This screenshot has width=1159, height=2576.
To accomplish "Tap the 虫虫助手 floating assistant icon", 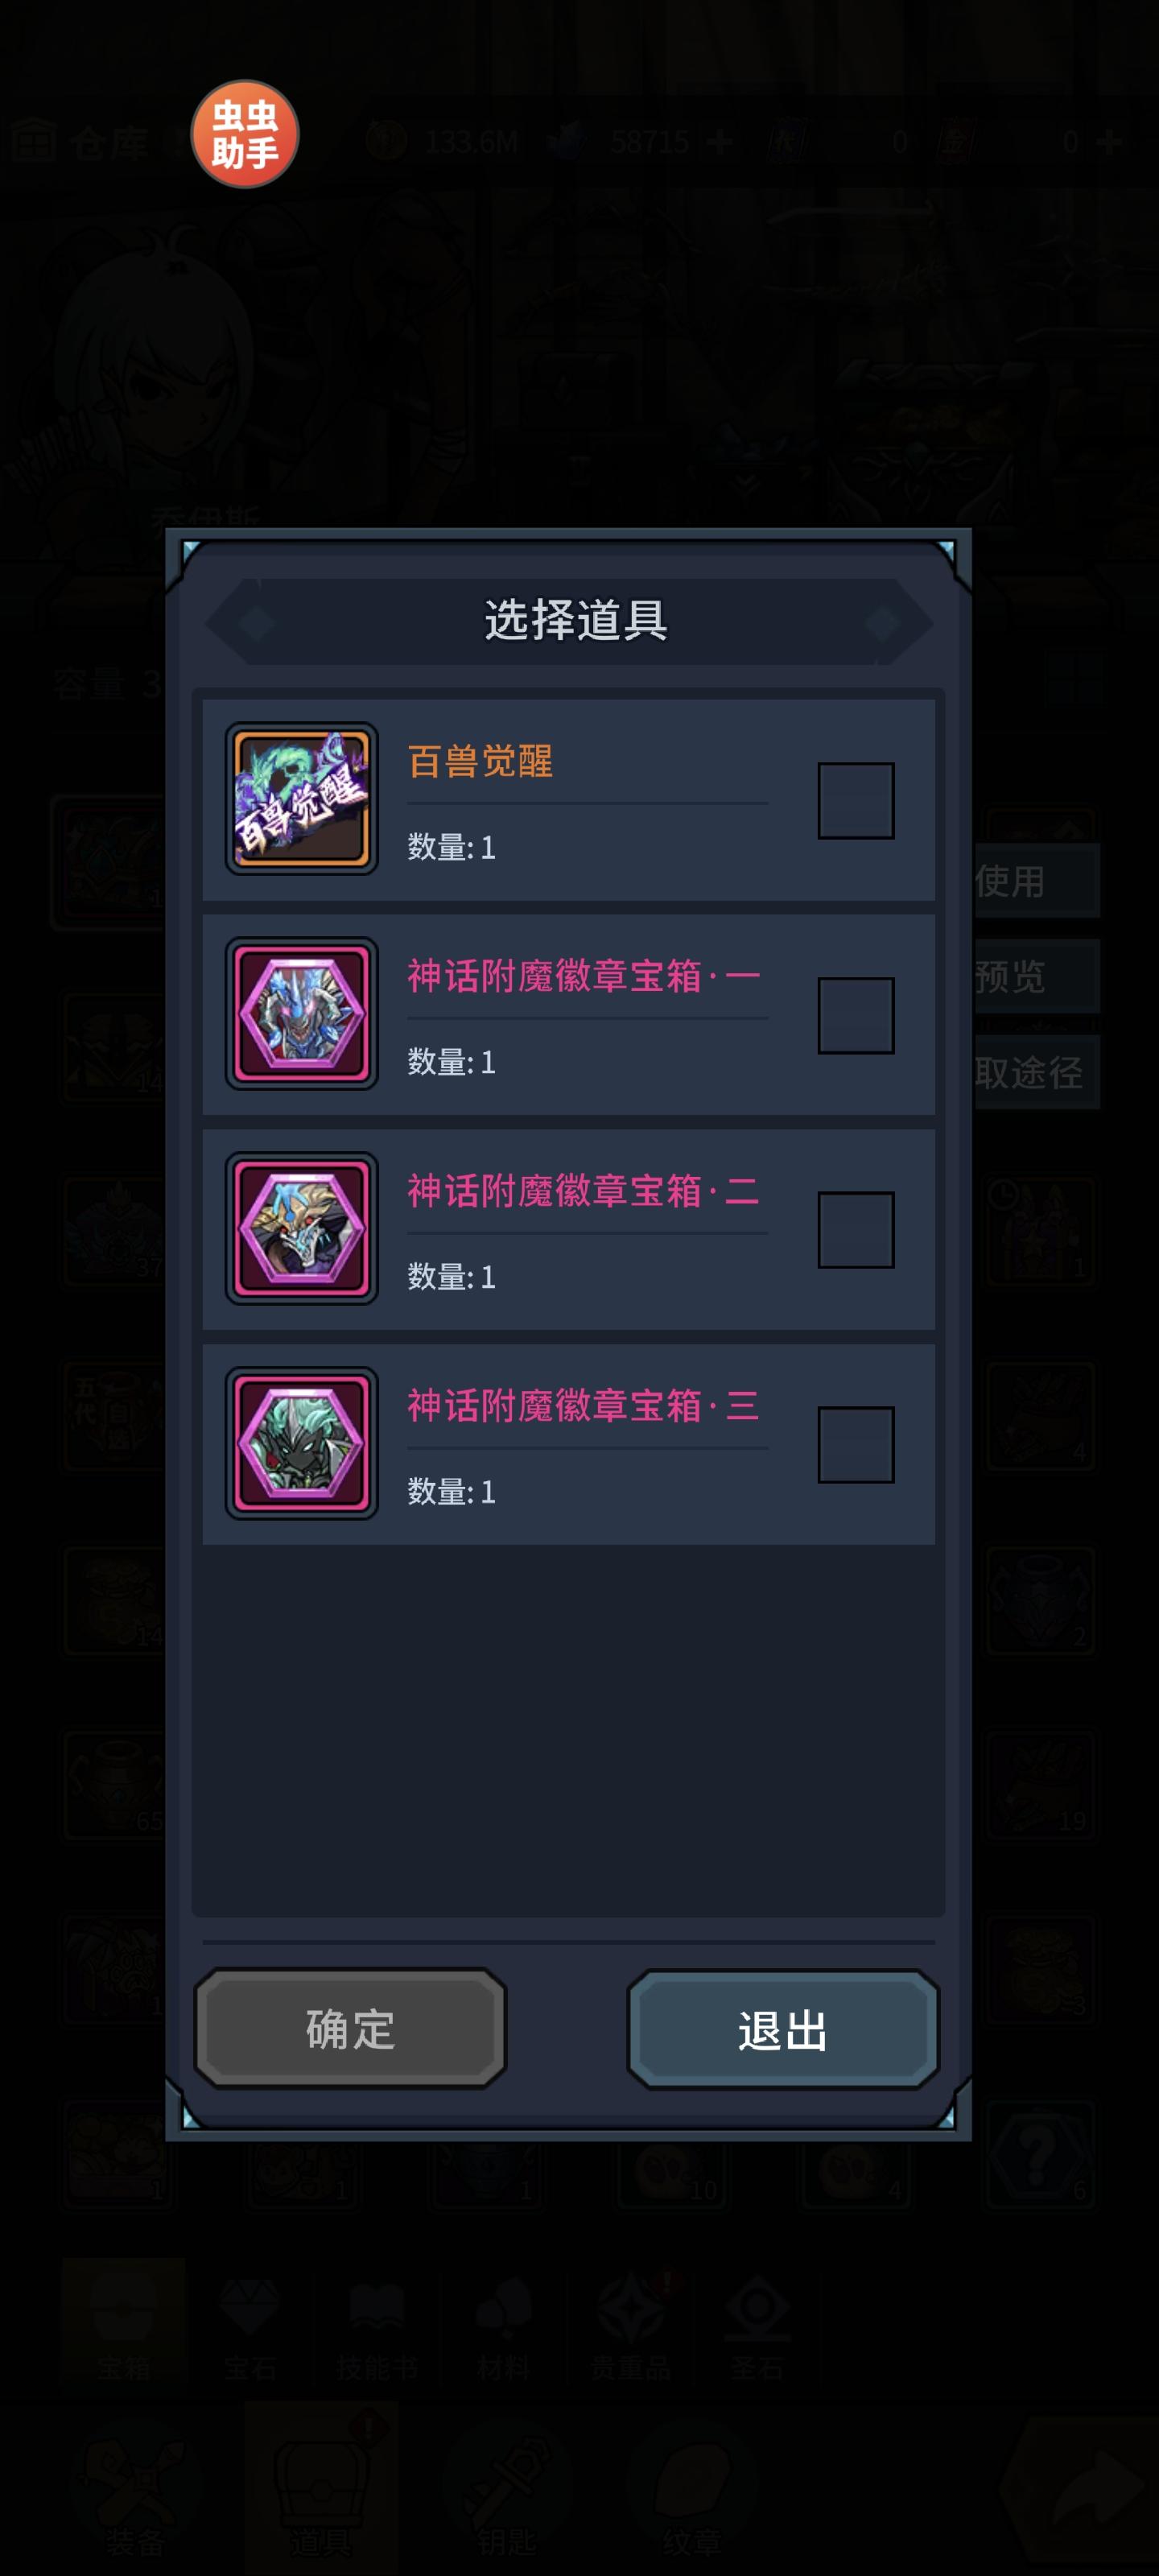I will [x=244, y=134].
